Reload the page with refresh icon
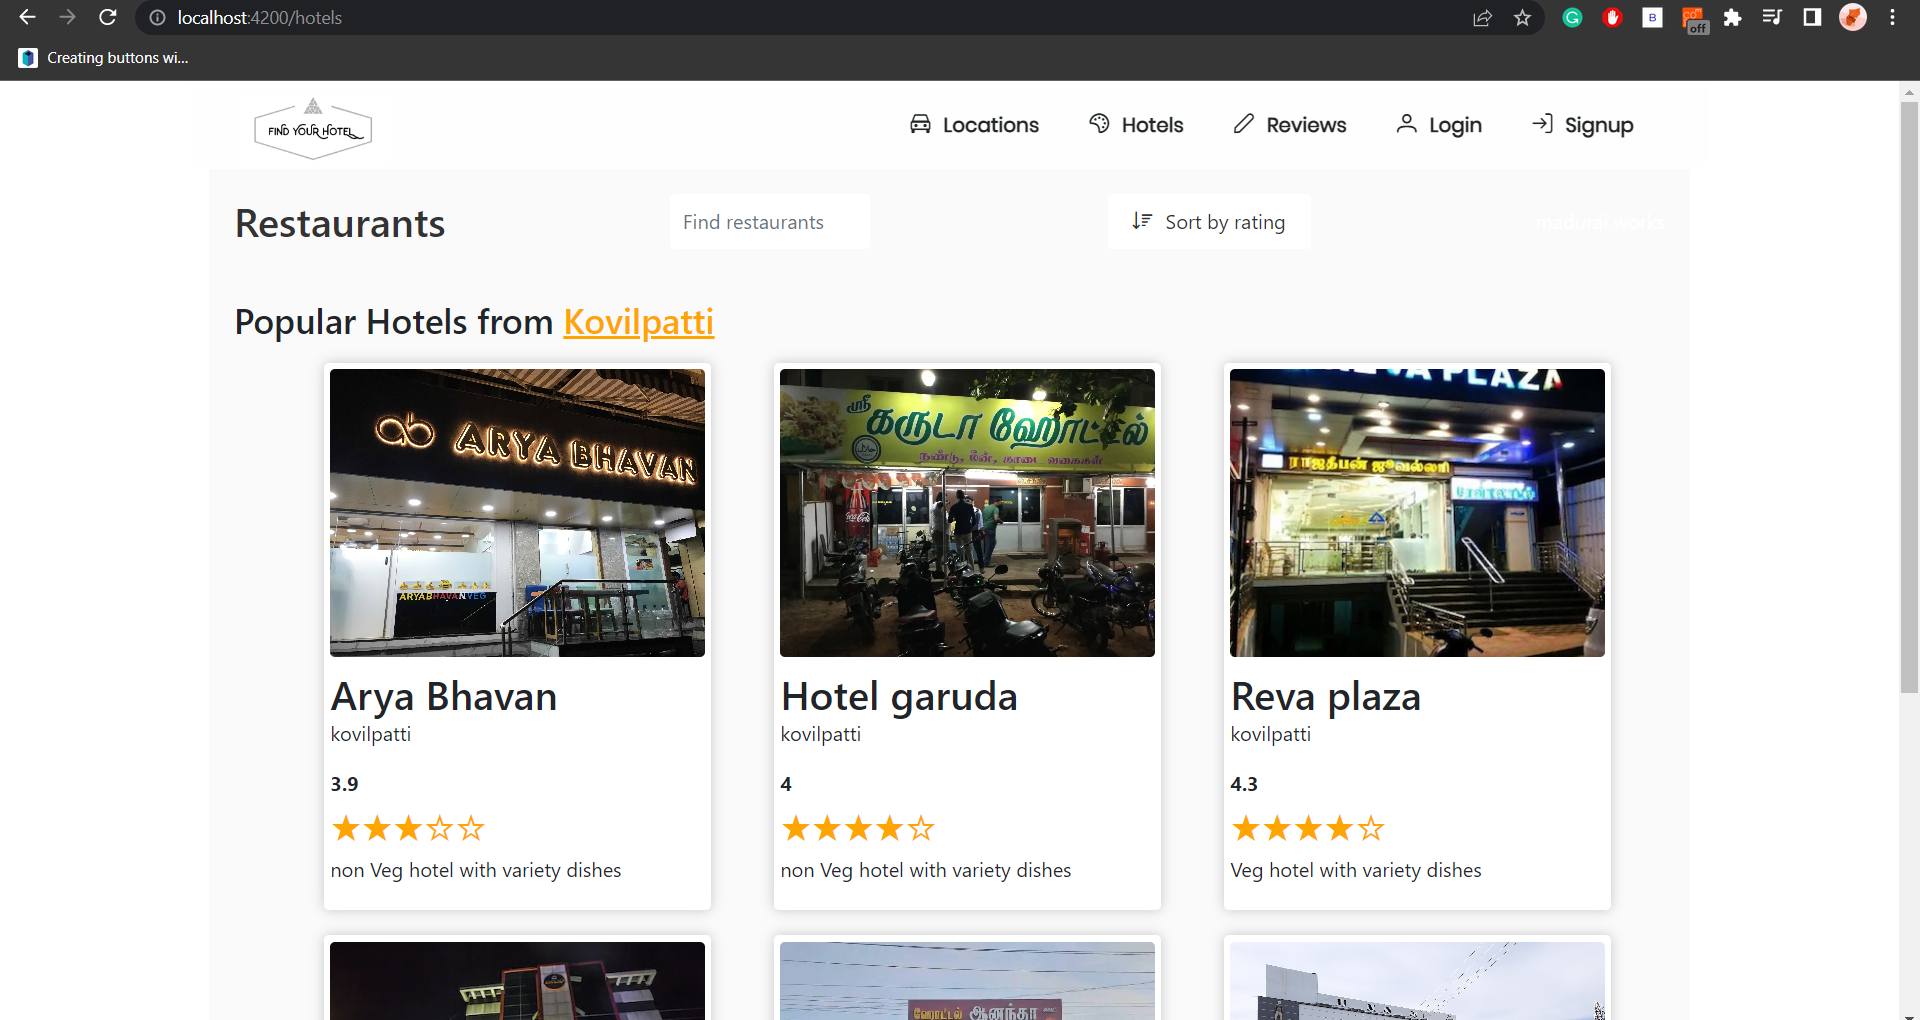This screenshot has height=1020, width=1920. pos(108,18)
